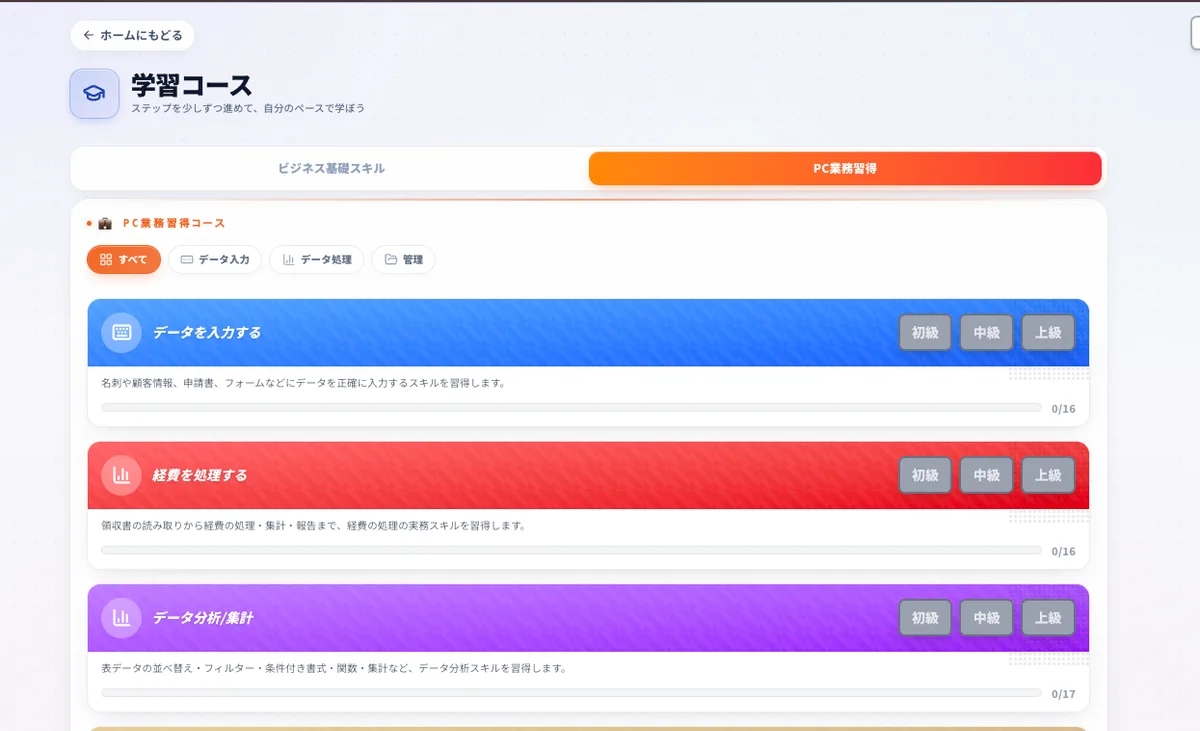Click the keyboard icon on データを入力する card
This screenshot has width=1200, height=731.
coord(122,332)
